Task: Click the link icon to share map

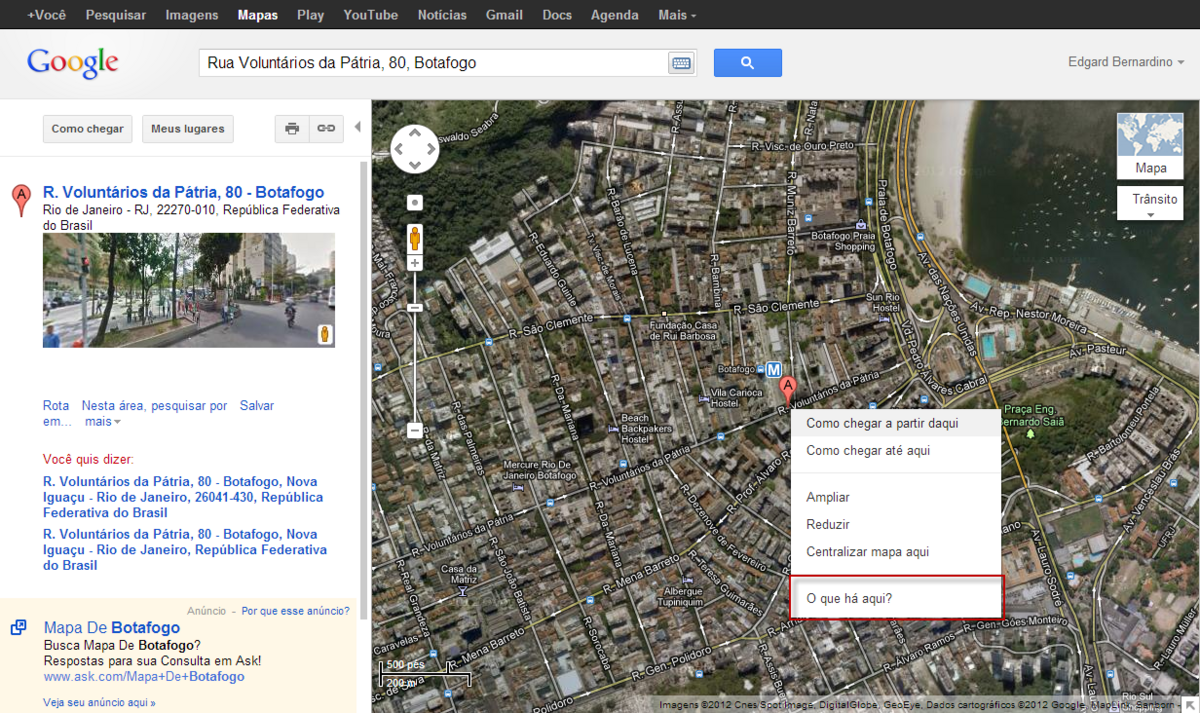Action: [x=326, y=129]
